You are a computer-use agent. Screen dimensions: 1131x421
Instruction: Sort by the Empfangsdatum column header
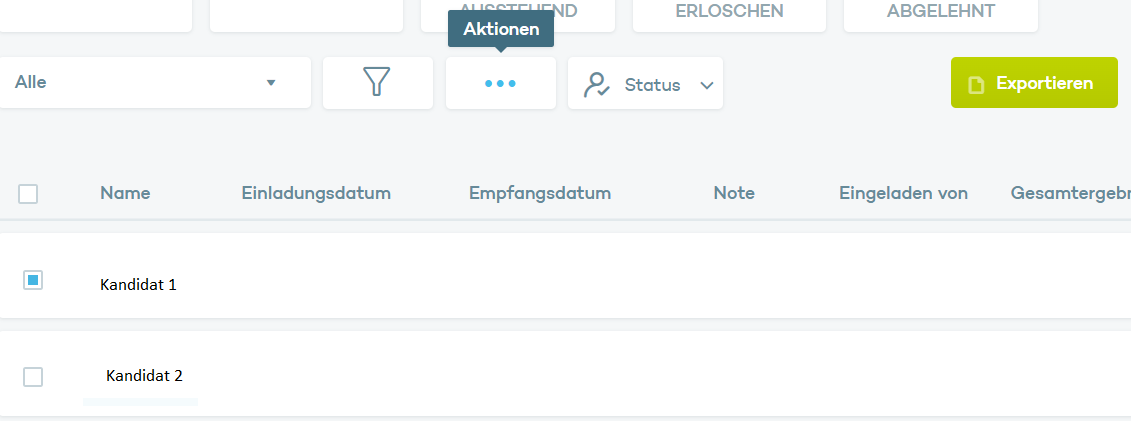[x=540, y=193]
